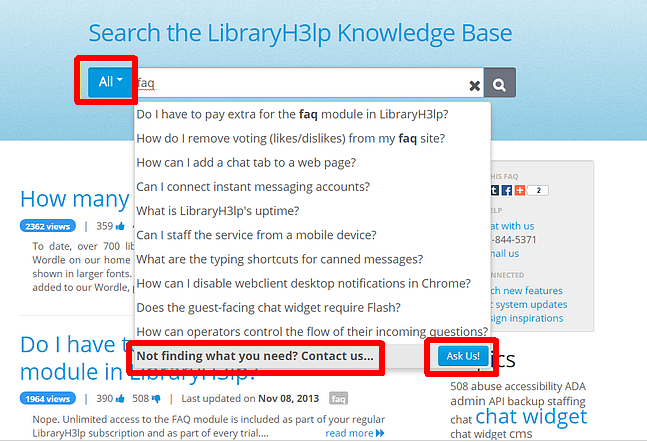
Task: Open the 'new features' sidebar link
Action: click(x=527, y=291)
